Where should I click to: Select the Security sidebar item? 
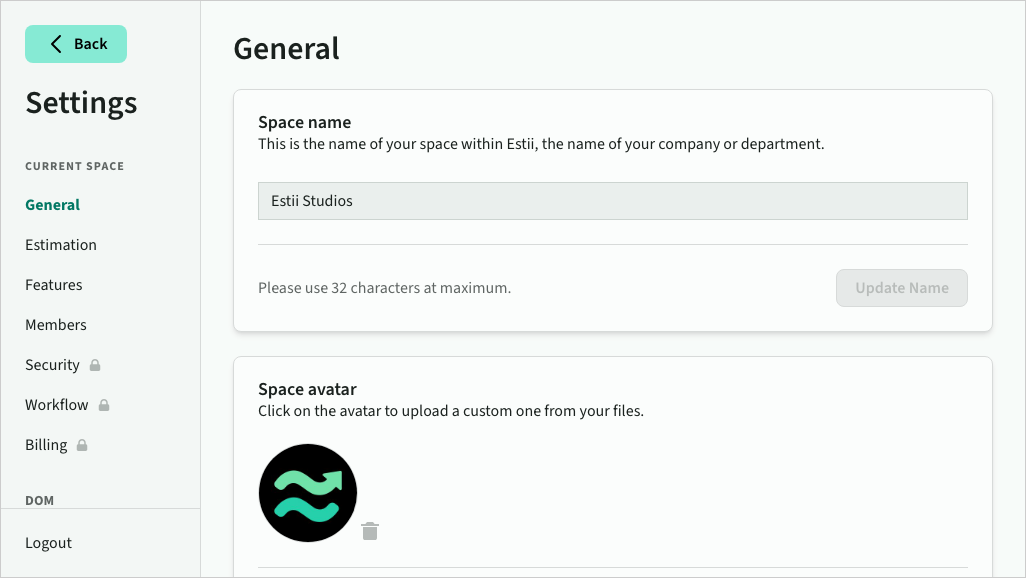point(52,365)
